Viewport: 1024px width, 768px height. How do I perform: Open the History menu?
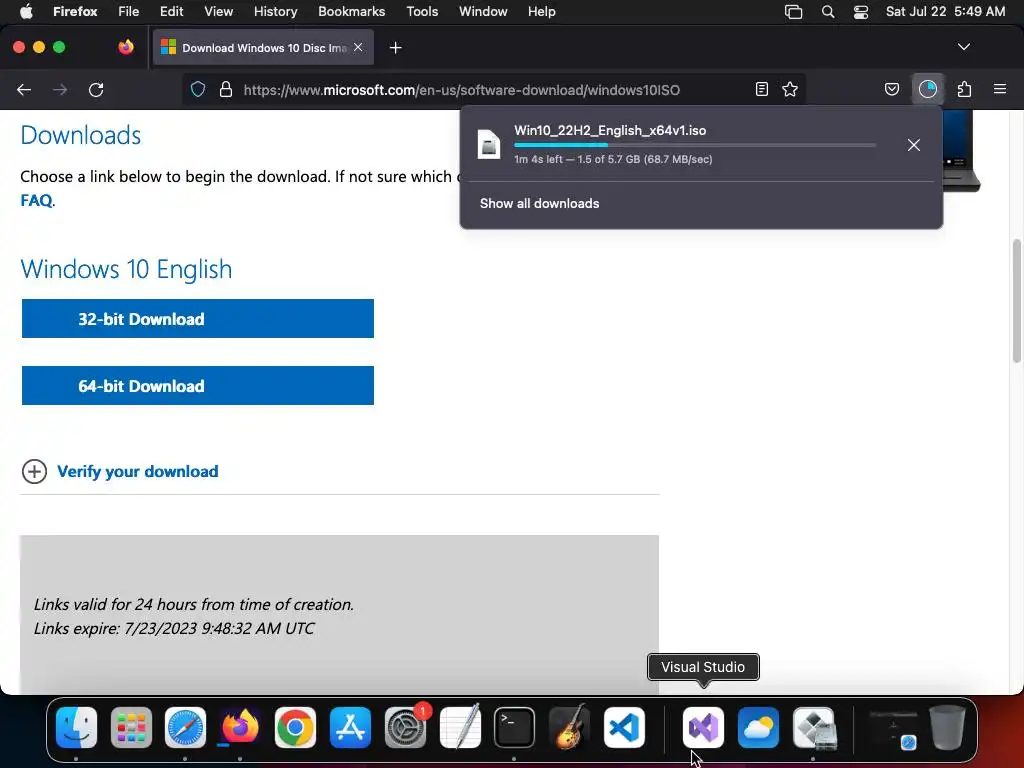[276, 12]
